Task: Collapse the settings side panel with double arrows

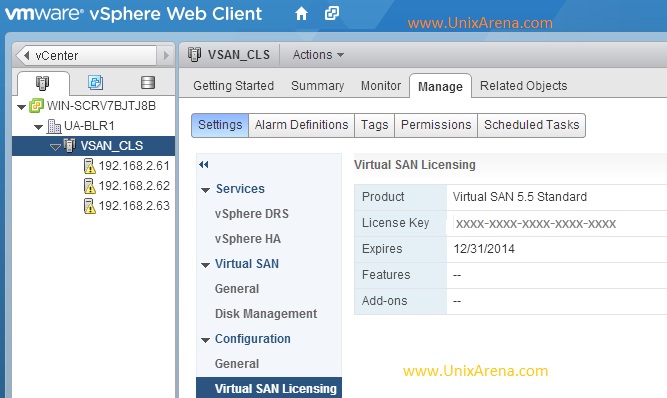Action: (204, 165)
